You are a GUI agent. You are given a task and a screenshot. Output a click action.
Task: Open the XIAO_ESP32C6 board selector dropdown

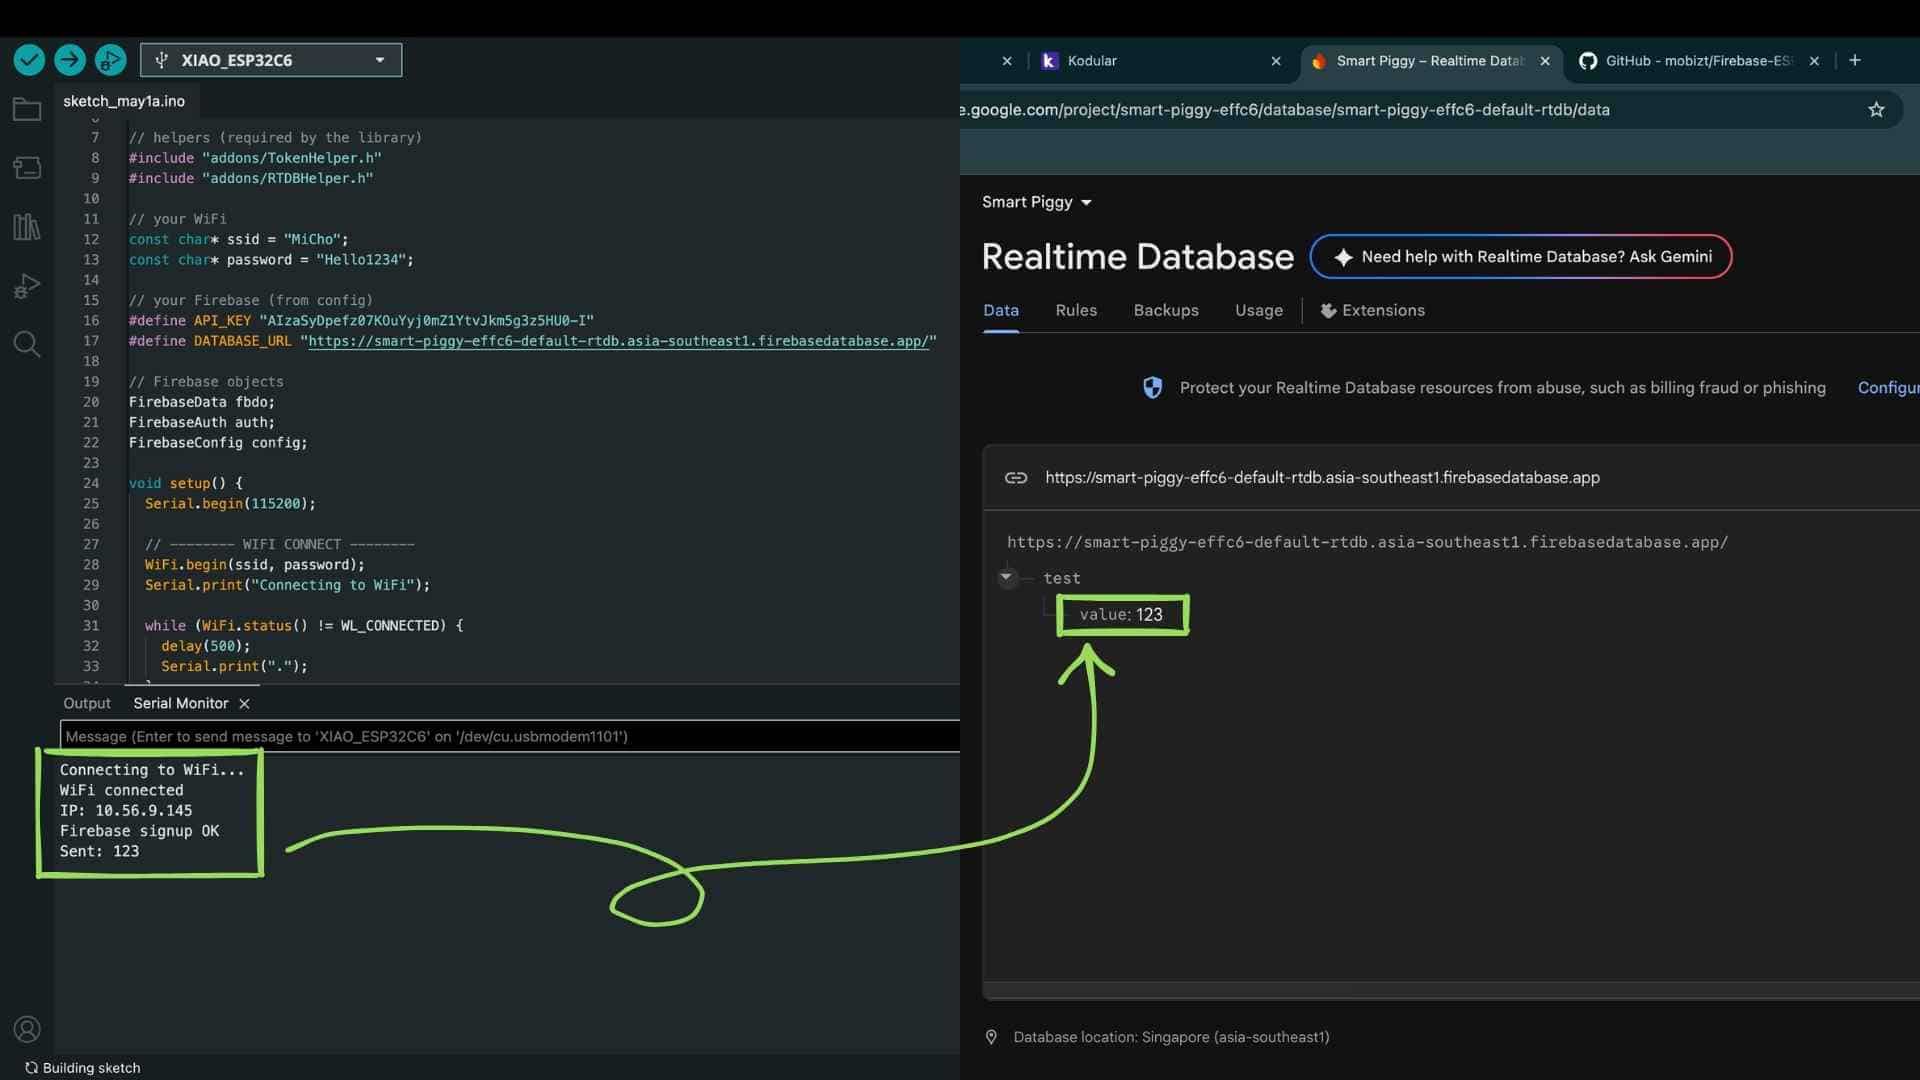point(271,60)
